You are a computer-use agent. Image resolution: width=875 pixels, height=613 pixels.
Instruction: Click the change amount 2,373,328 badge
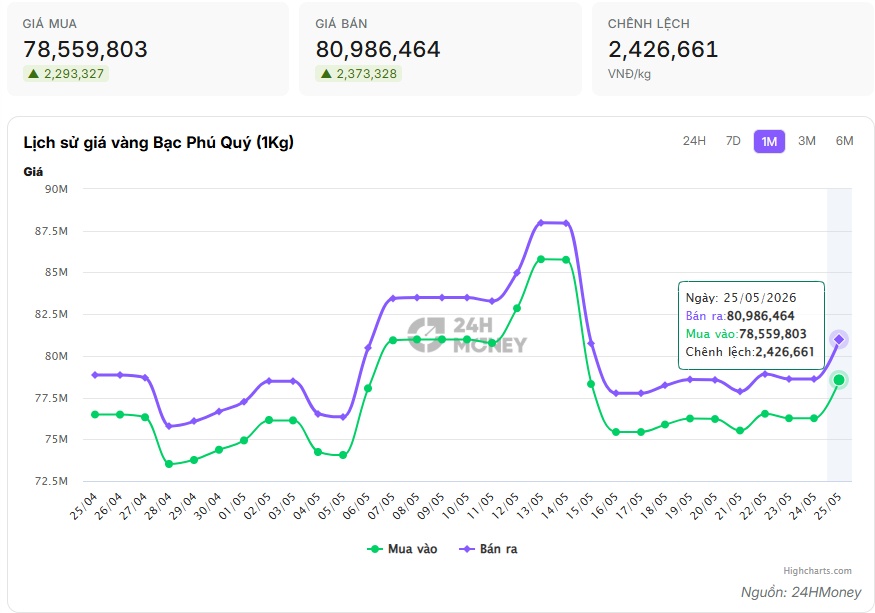359,74
